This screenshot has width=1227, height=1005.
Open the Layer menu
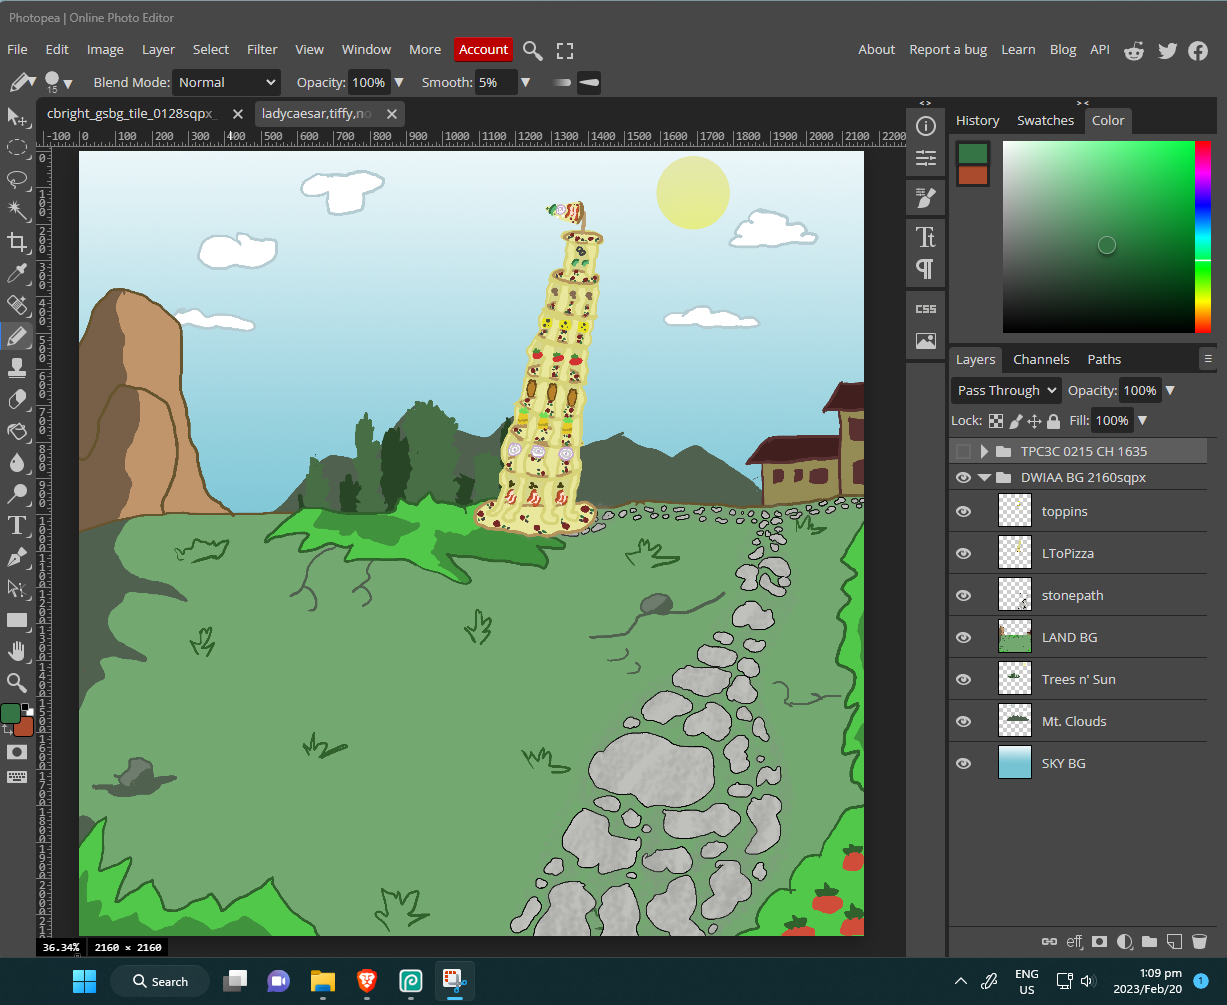158,49
